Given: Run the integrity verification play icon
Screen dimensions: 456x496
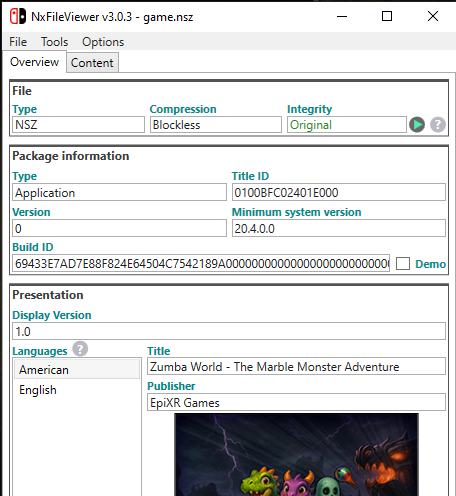Looking at the screenshot, I should [417, 125].
